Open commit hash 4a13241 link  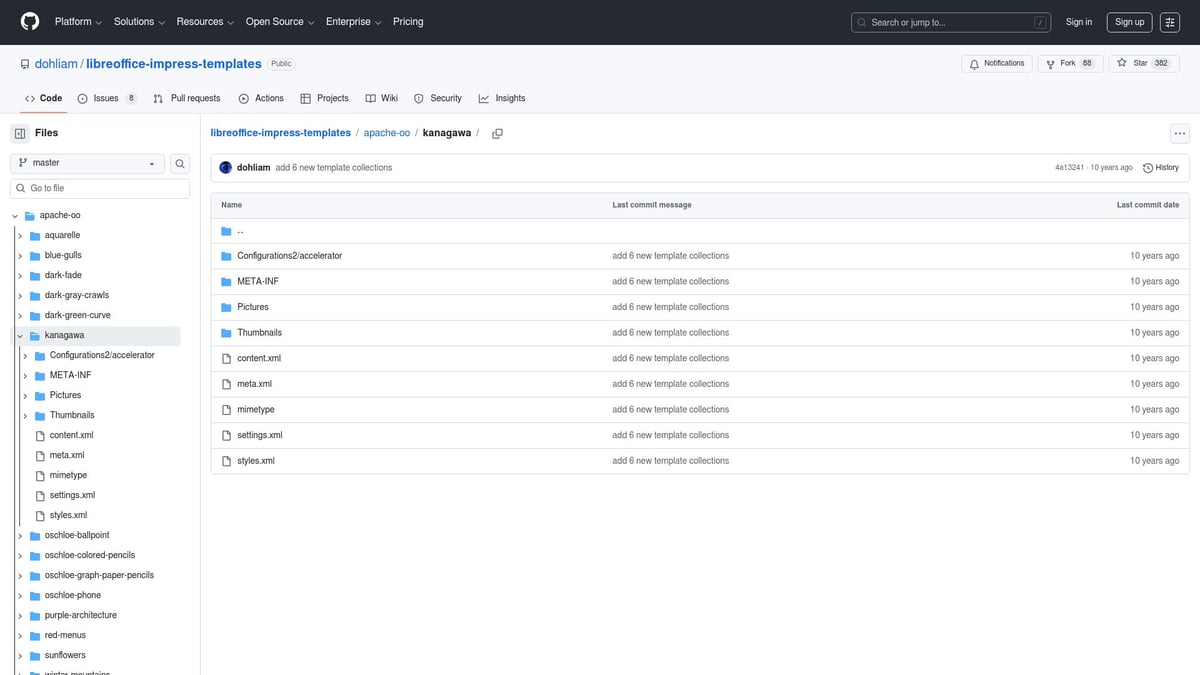point(1071,168)
